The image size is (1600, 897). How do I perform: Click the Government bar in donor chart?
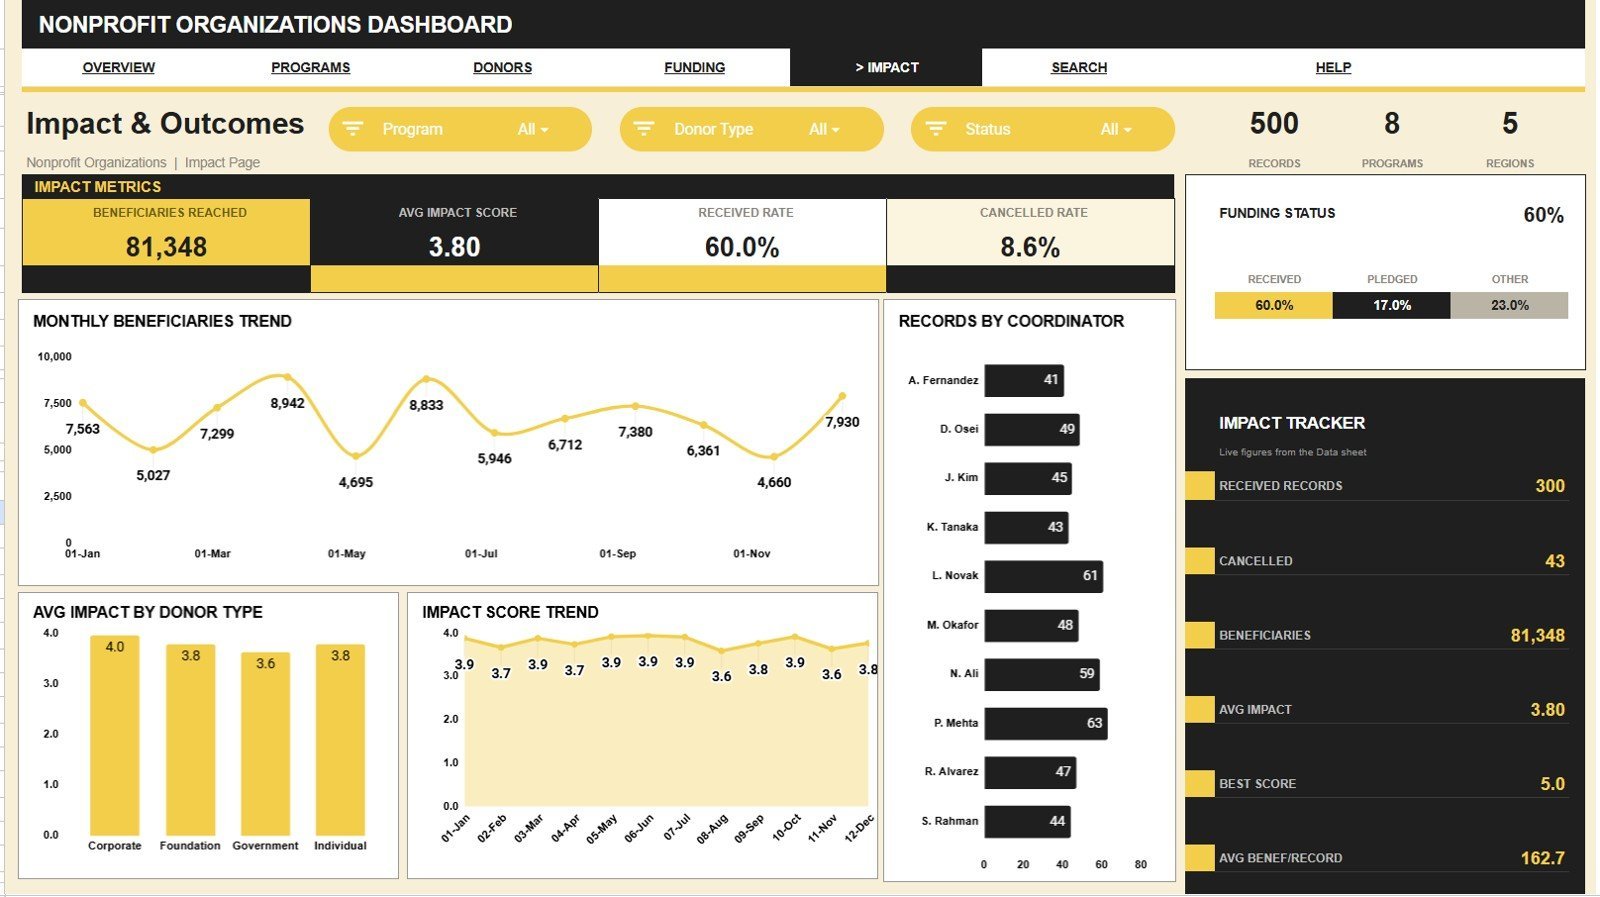tap(265, 744)
